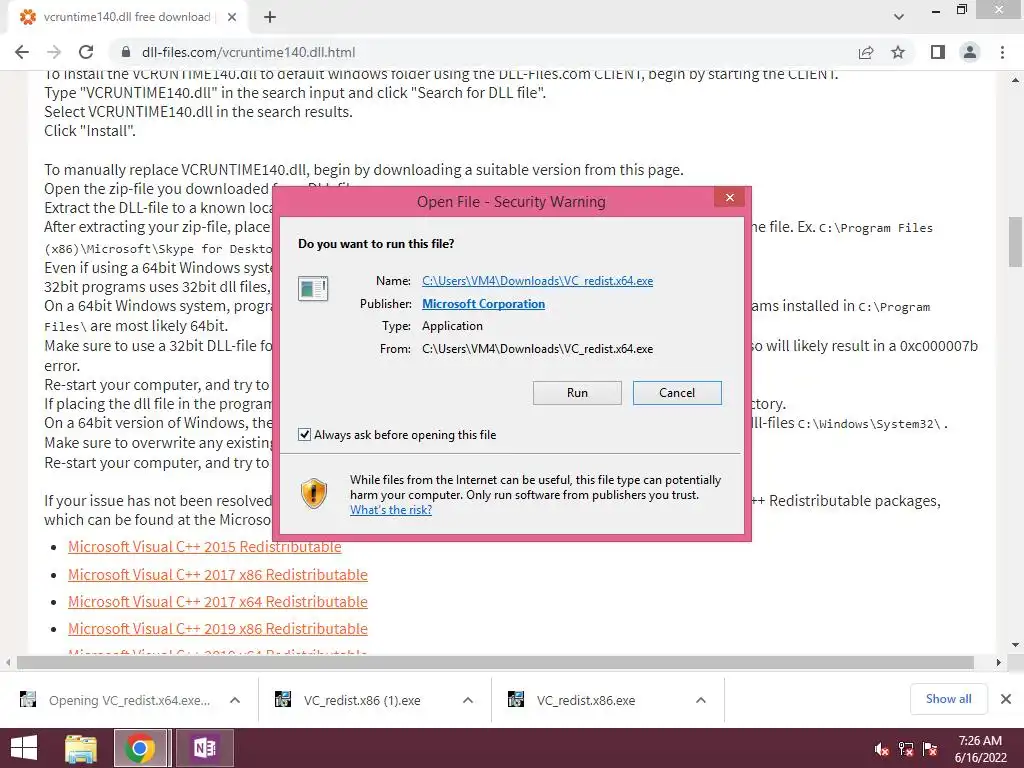Close the downloads bar
The width and height of the screenshot is (1024, 768).
pyautogui.click(x=1006, y=699)
